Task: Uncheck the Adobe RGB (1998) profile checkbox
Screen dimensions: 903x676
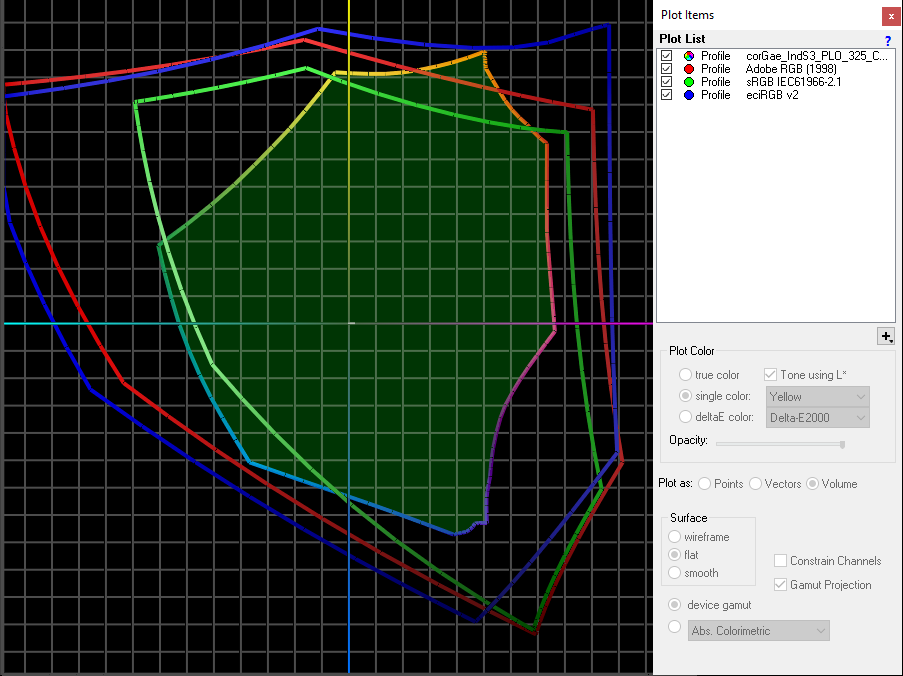Action: pyautogui.click(x=666, y=69)
